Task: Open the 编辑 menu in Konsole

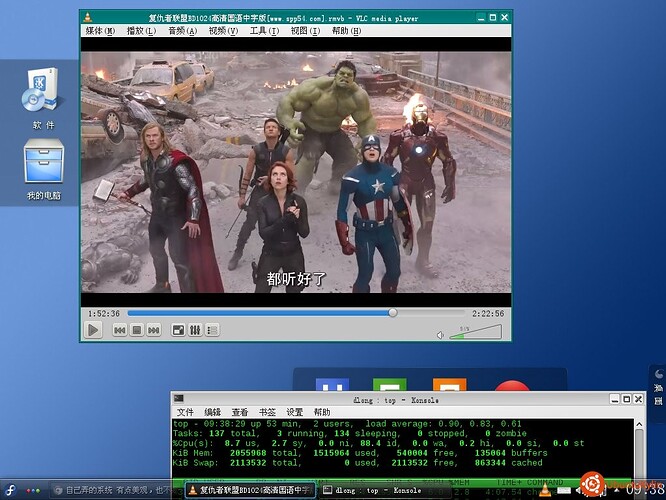Action: click(212, 412)
